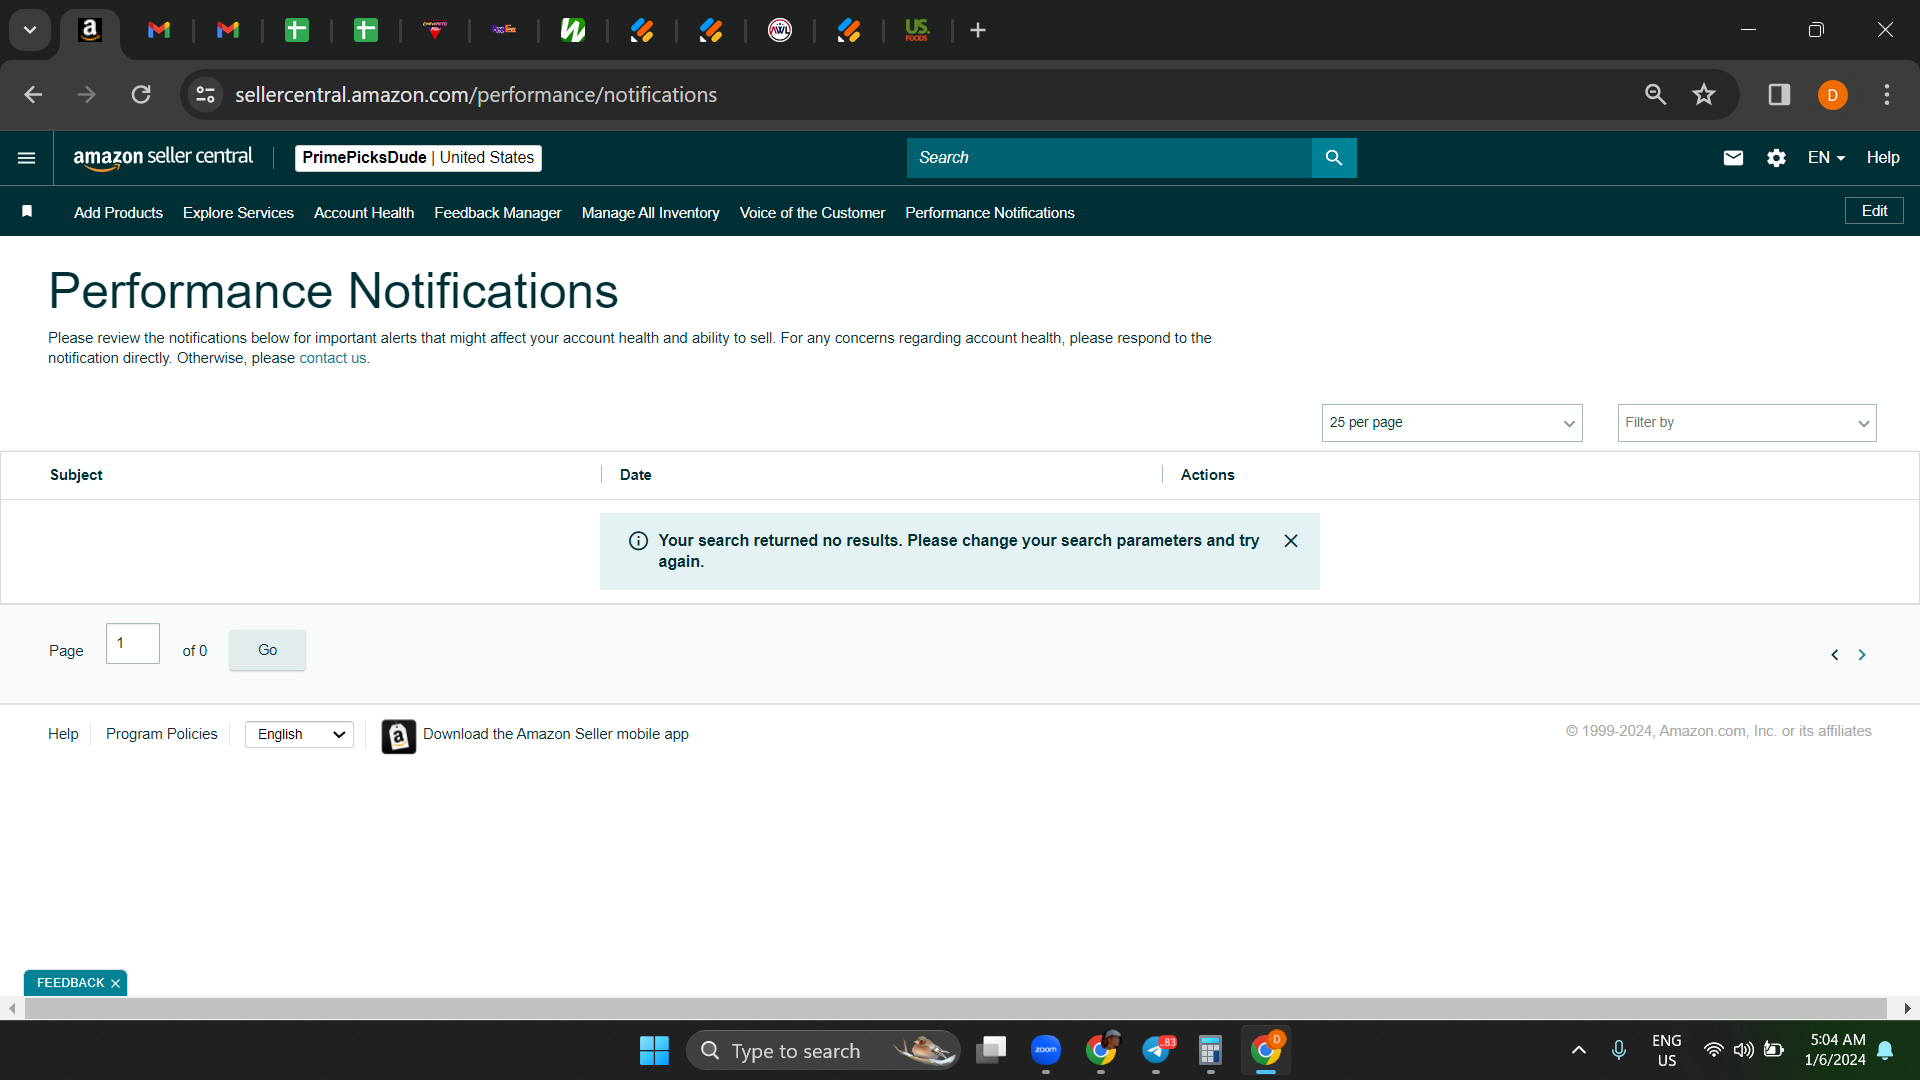Open the tab search dropdown
This screenshot has width=1920, height=1080.
[30, 30]
